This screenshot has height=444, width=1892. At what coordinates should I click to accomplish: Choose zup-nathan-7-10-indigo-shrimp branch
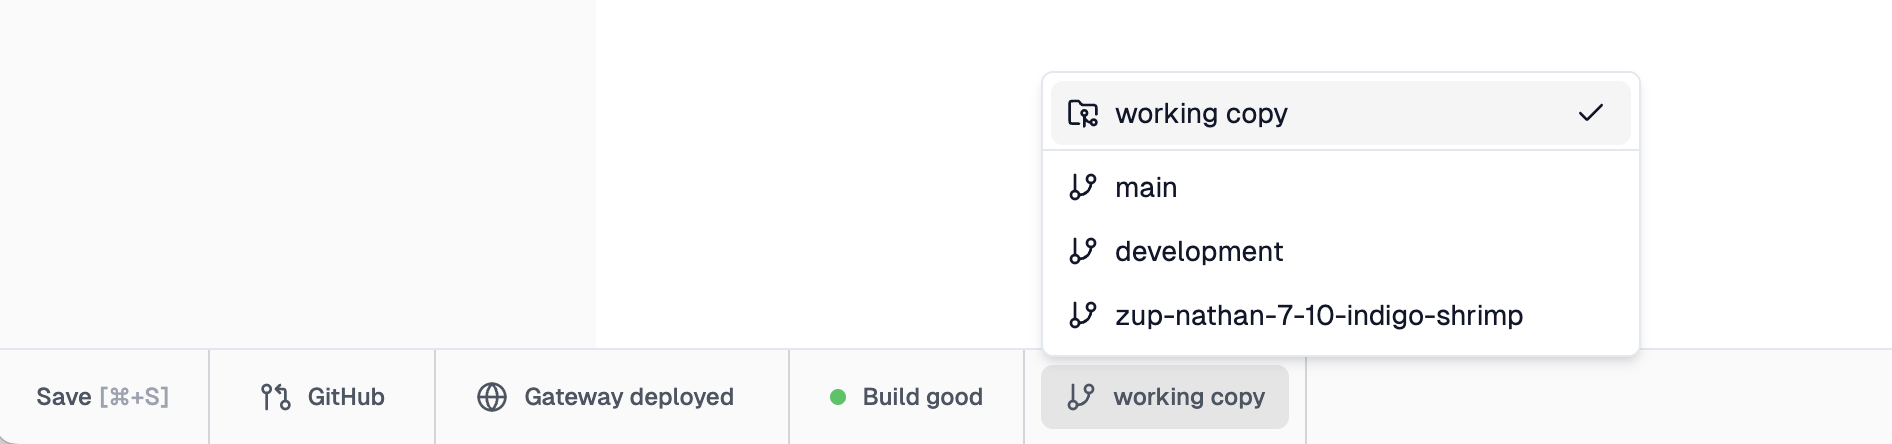(1340, 315)
